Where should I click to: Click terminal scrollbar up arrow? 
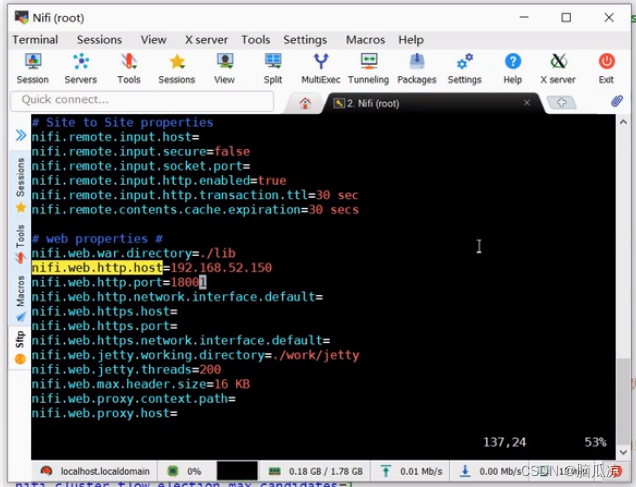tap(623, 122)
